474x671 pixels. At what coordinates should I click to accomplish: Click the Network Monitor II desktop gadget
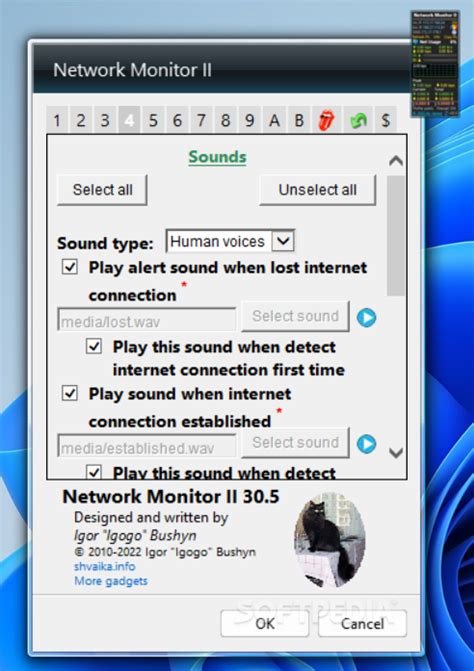[x=435, y=64]
